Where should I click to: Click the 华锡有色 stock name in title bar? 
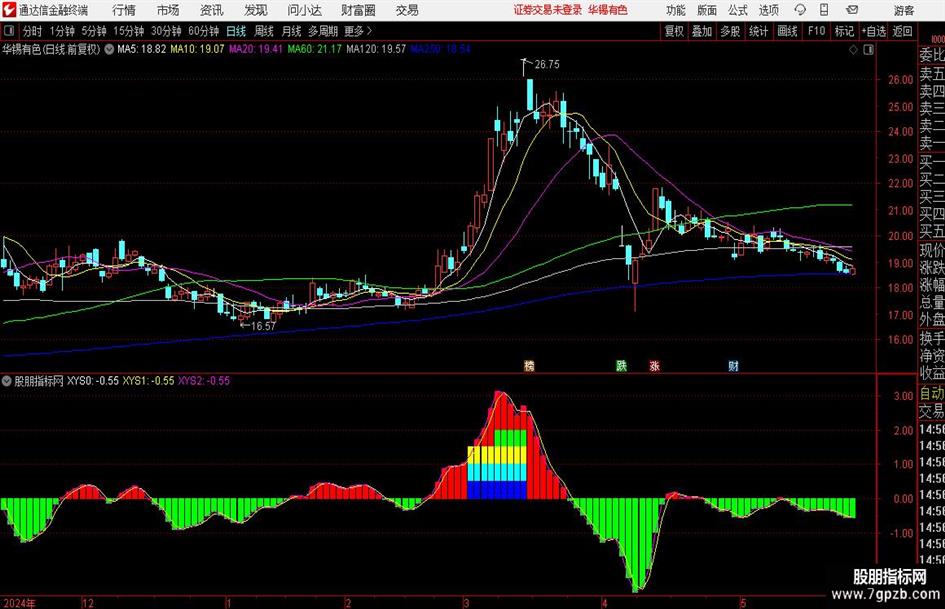[x=608, y=10]
